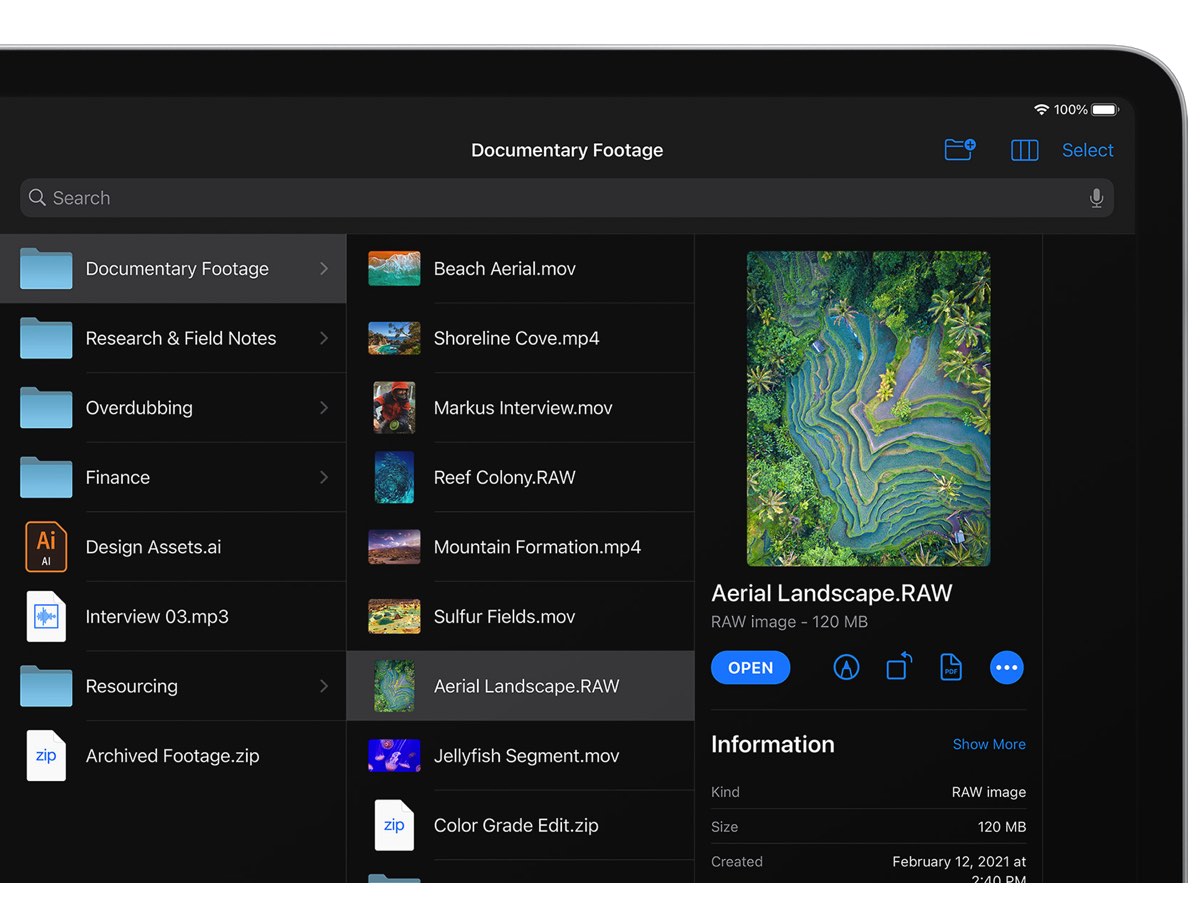1200x924 pixels.
Task: Expand the Overdubbing folder chevron
Action: tap(324, 408)
